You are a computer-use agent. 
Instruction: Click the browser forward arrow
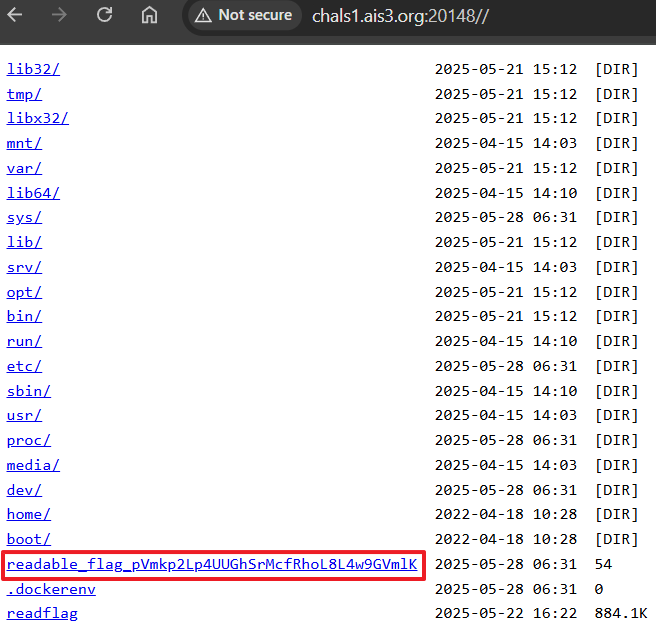click(x=61, y=15)
